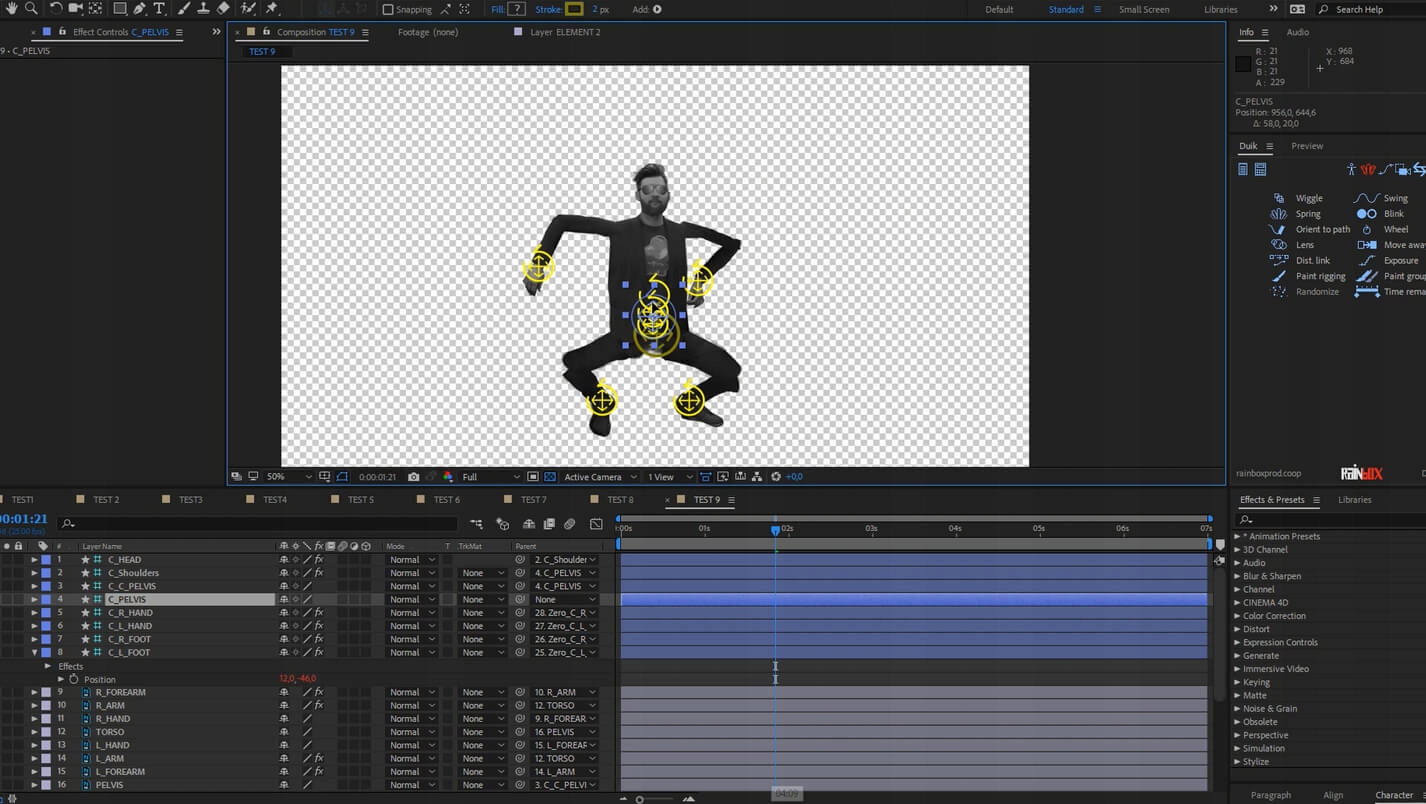Screen dimensions: 1426x804
Task: Open blending mode dropdown for C_PELVIS layer
Action: click(x=412, y=600)
